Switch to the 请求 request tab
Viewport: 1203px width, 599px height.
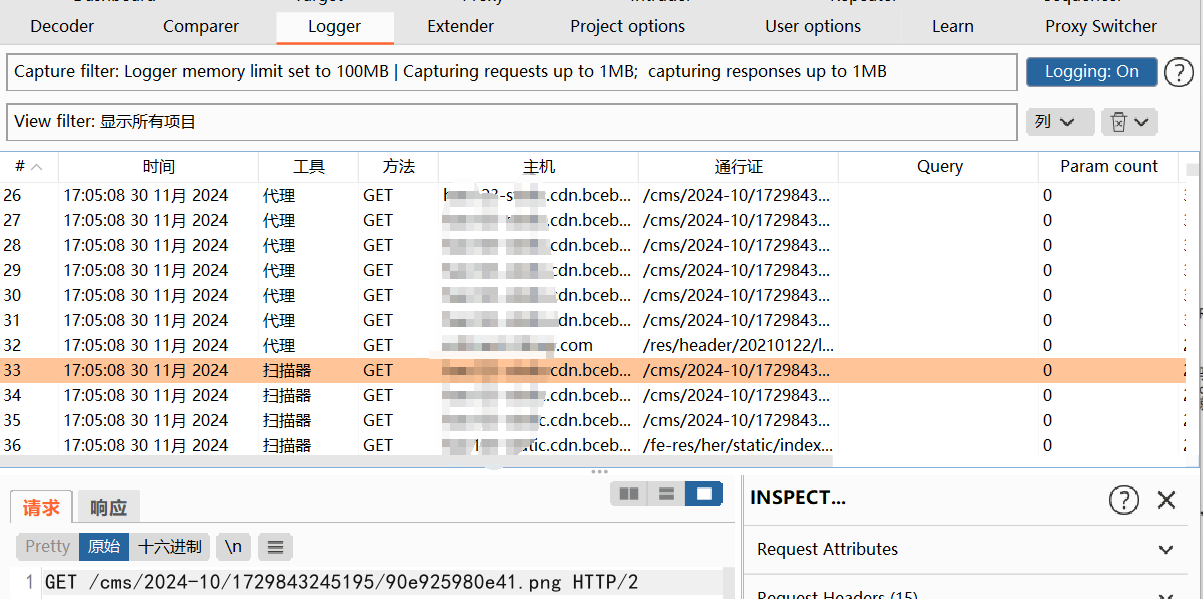pos(41,508)
